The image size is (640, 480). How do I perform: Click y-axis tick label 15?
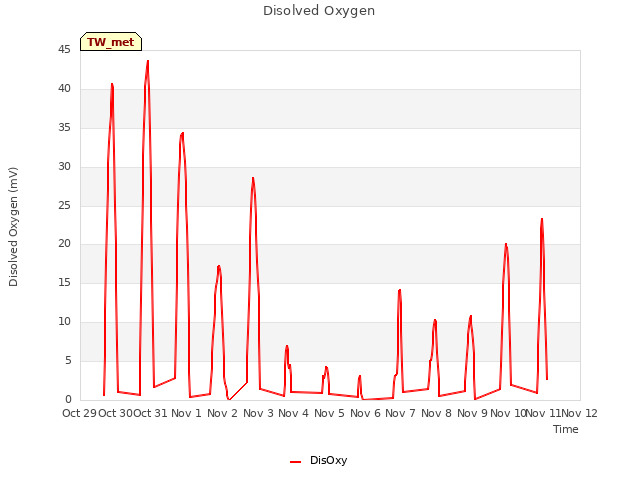tap(64, 282)
